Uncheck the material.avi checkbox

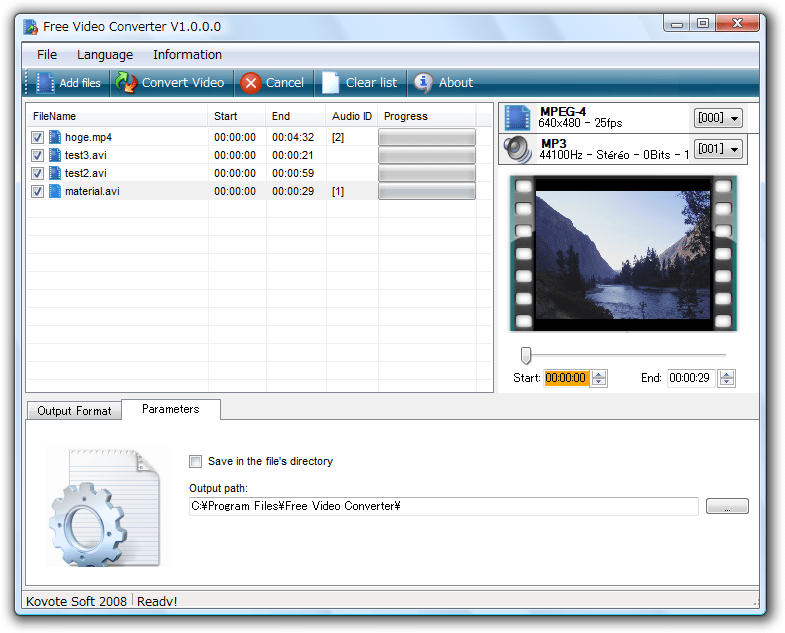pos(38,191)
